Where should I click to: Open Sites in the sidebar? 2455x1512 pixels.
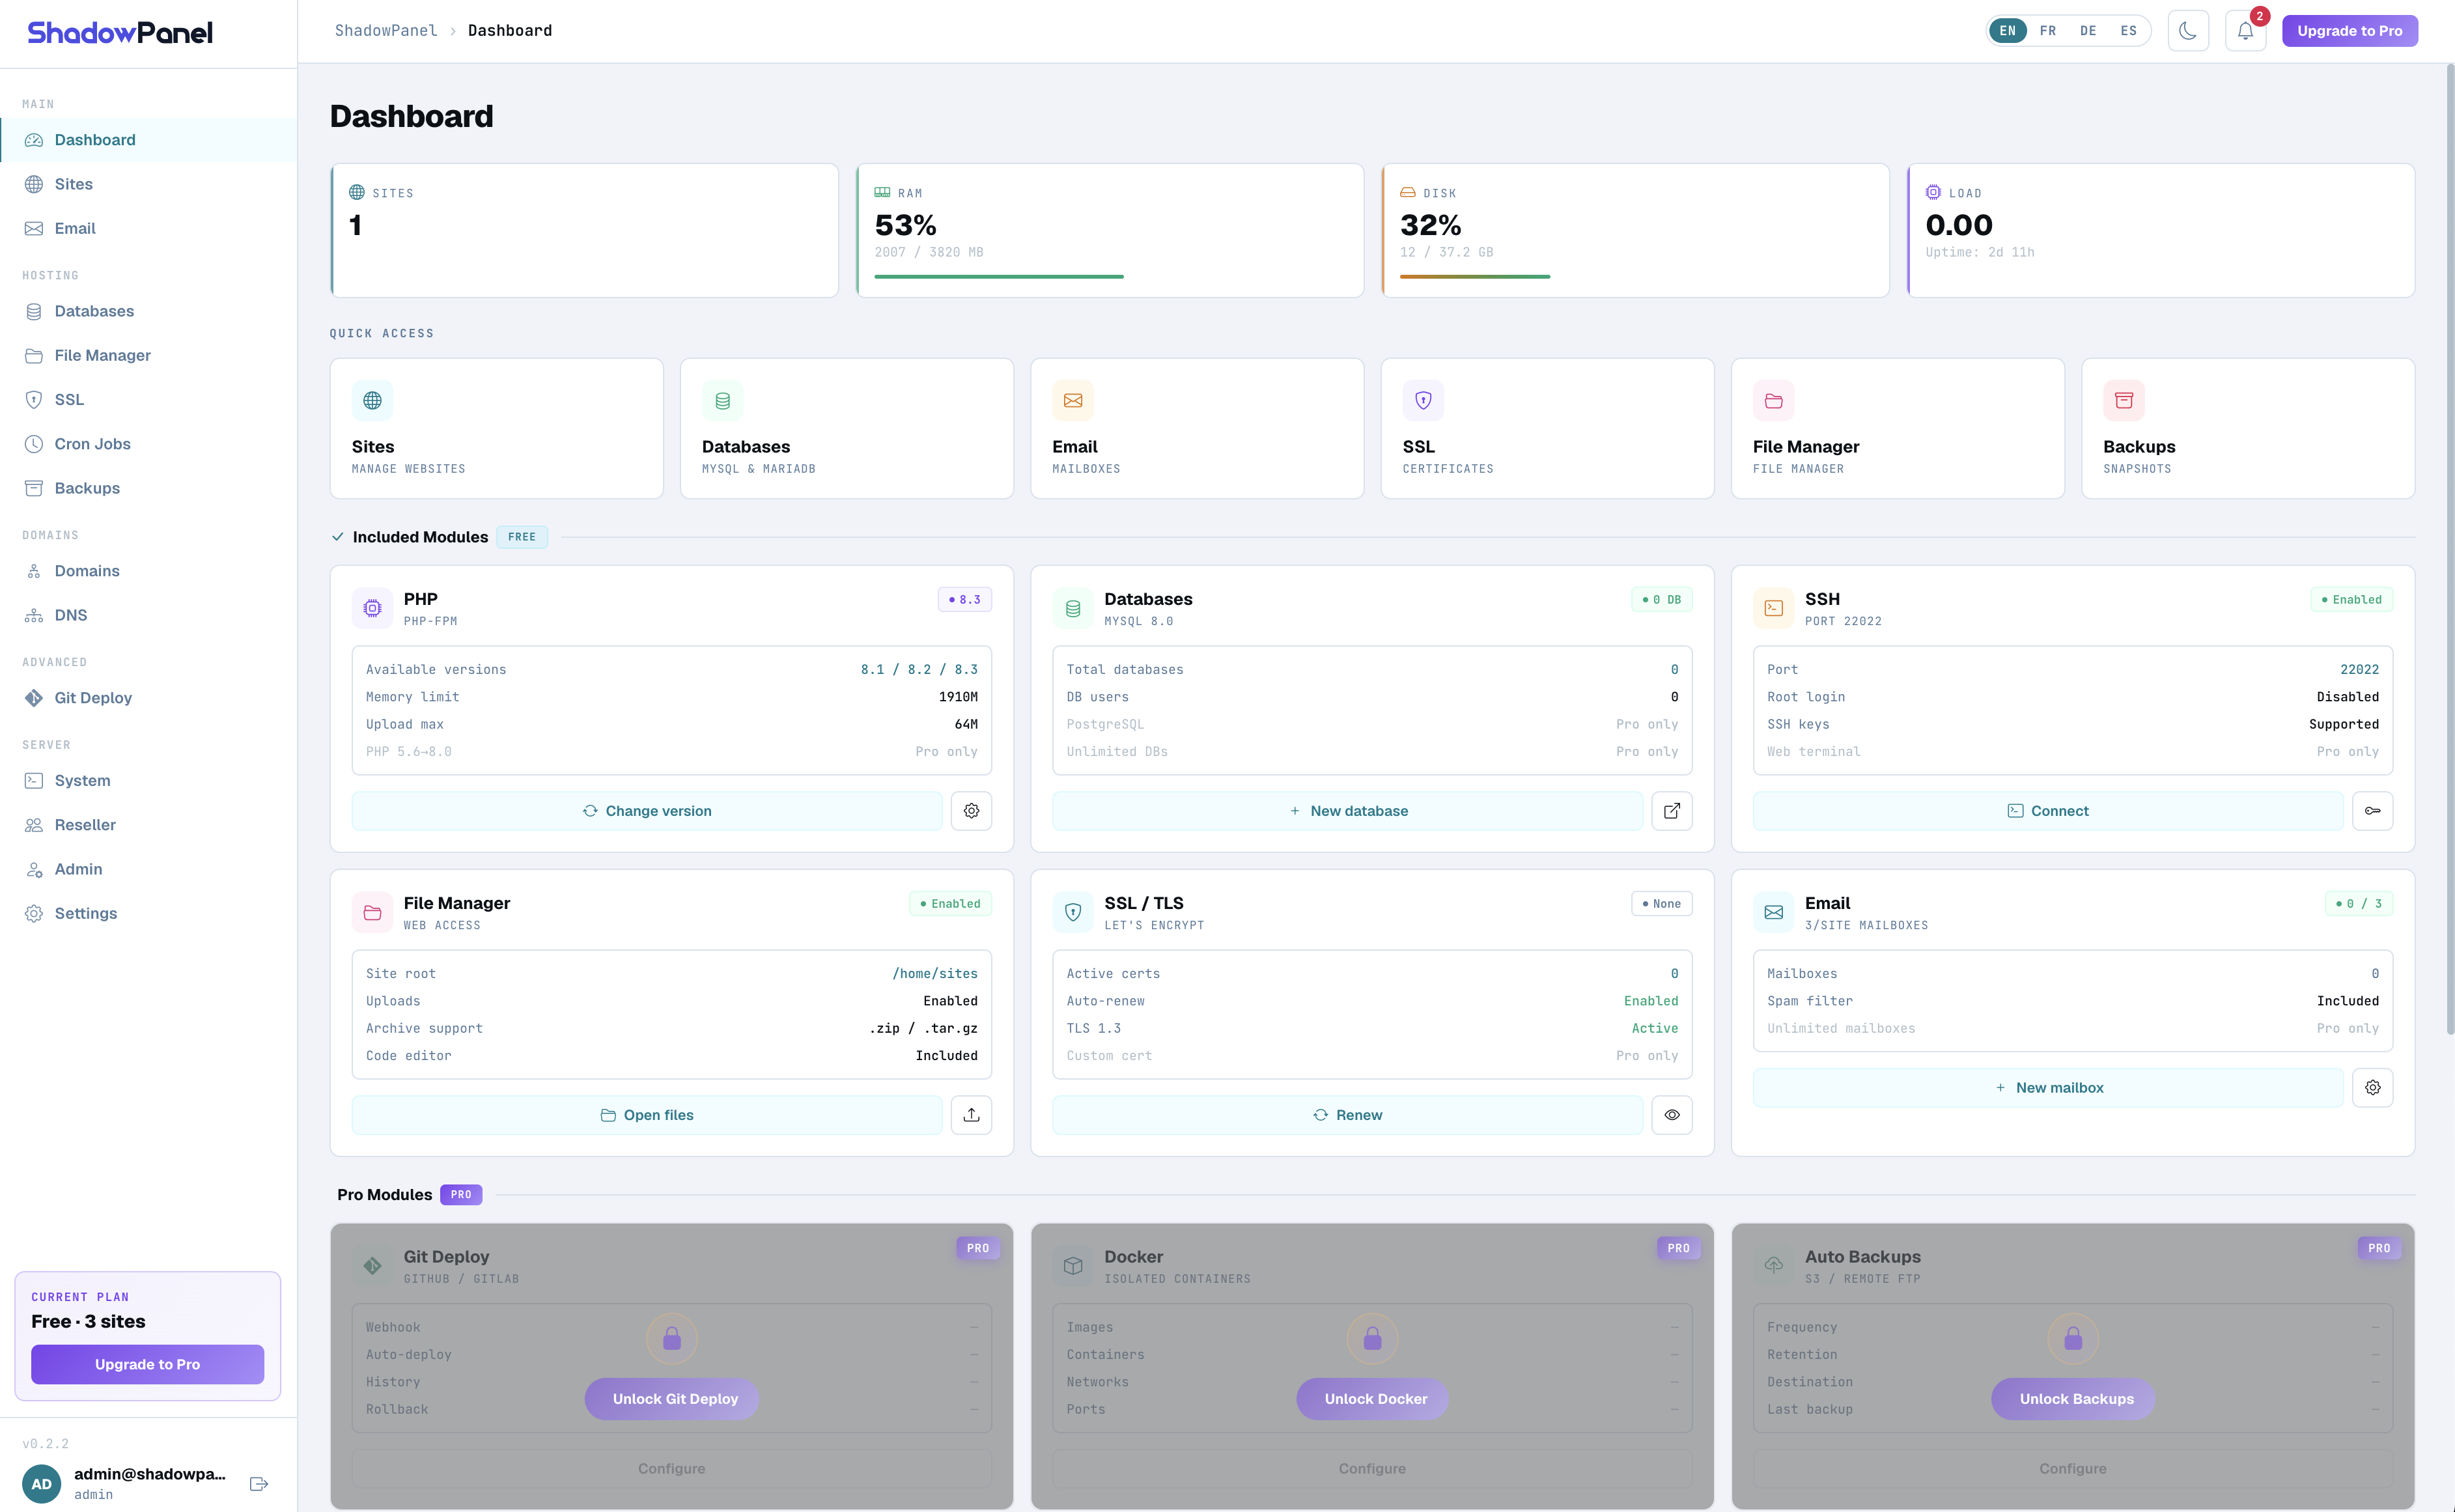coord(148,184)
